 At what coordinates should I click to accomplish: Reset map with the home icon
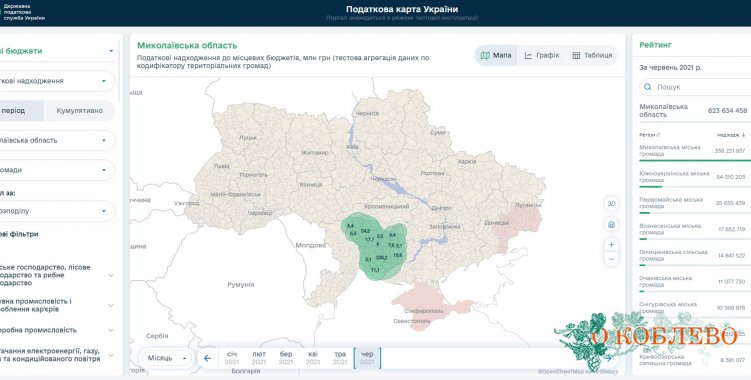[611, 224]
